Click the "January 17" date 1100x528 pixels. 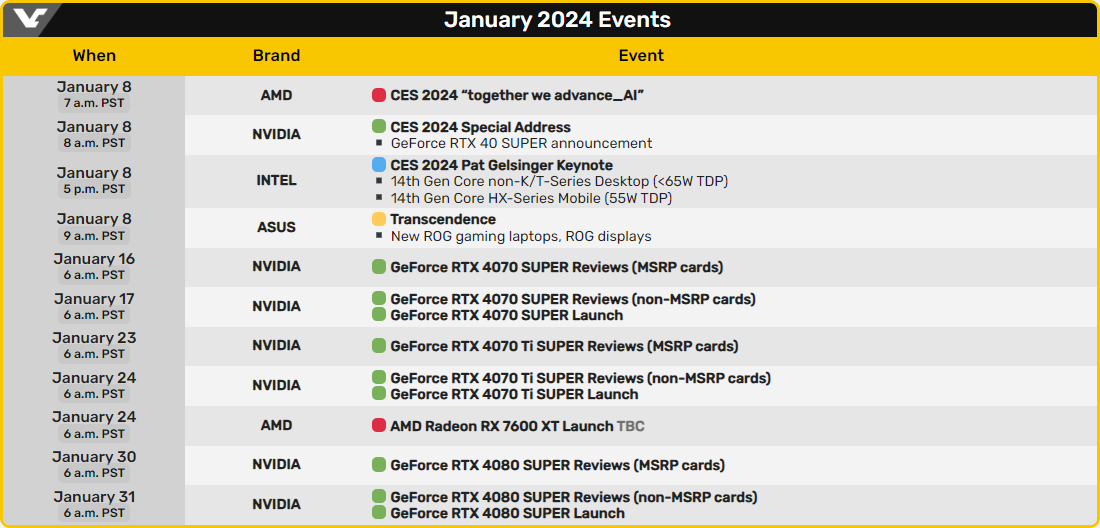click(94, 299)
